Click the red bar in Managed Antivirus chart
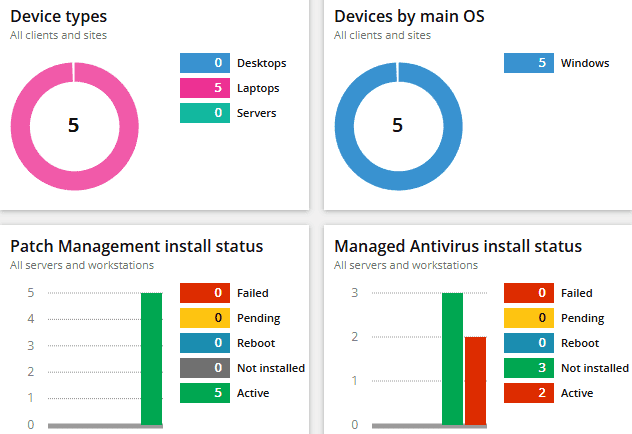This screenshot has width=632, height=434. (475, 381)
